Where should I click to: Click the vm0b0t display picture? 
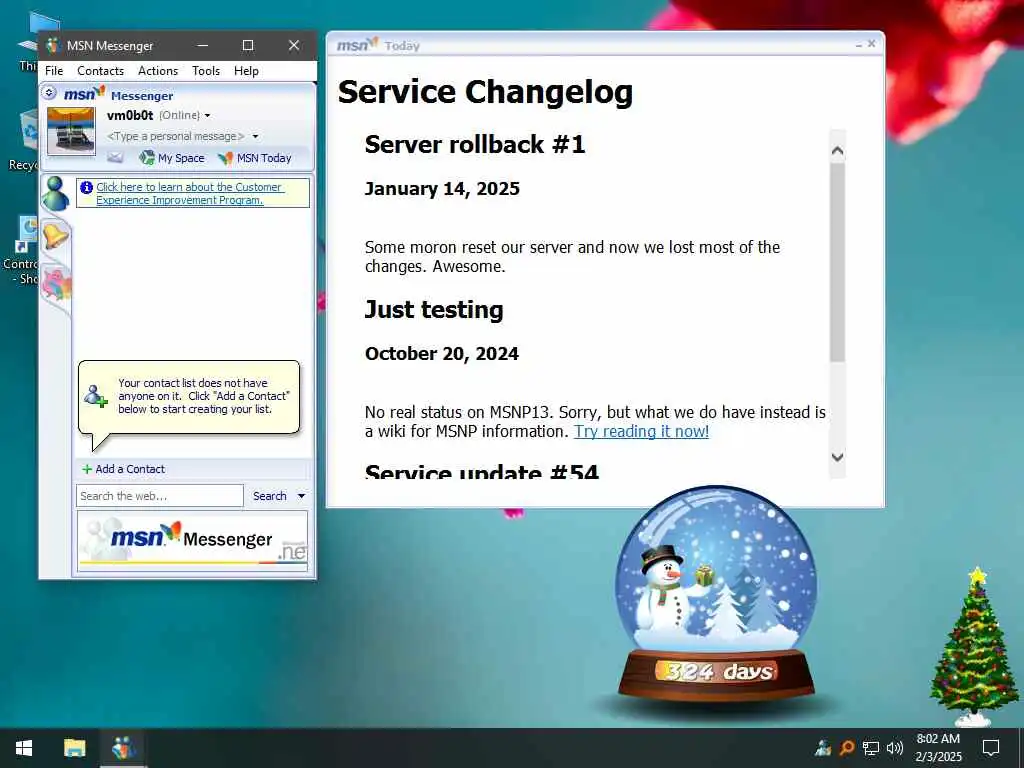(71, 131)
